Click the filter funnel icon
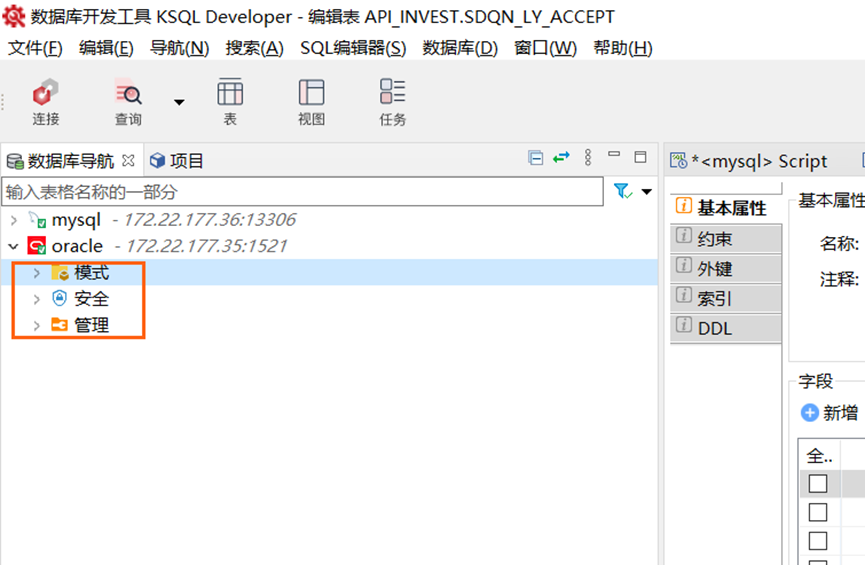The width and height of the screenshot is (865, 565). (622, 191)
